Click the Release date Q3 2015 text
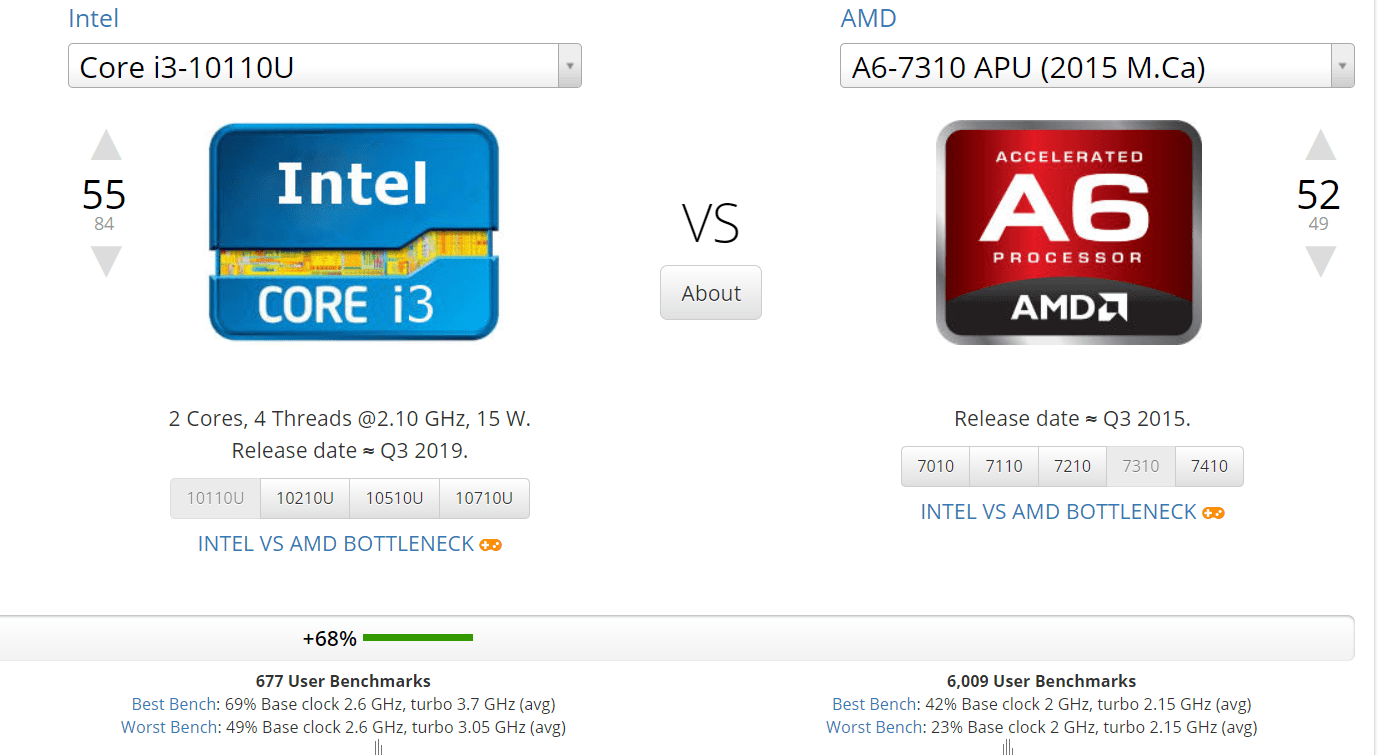Image resolution: width=1400 pixels, height=755 pixels. [x=1072, y=419]
